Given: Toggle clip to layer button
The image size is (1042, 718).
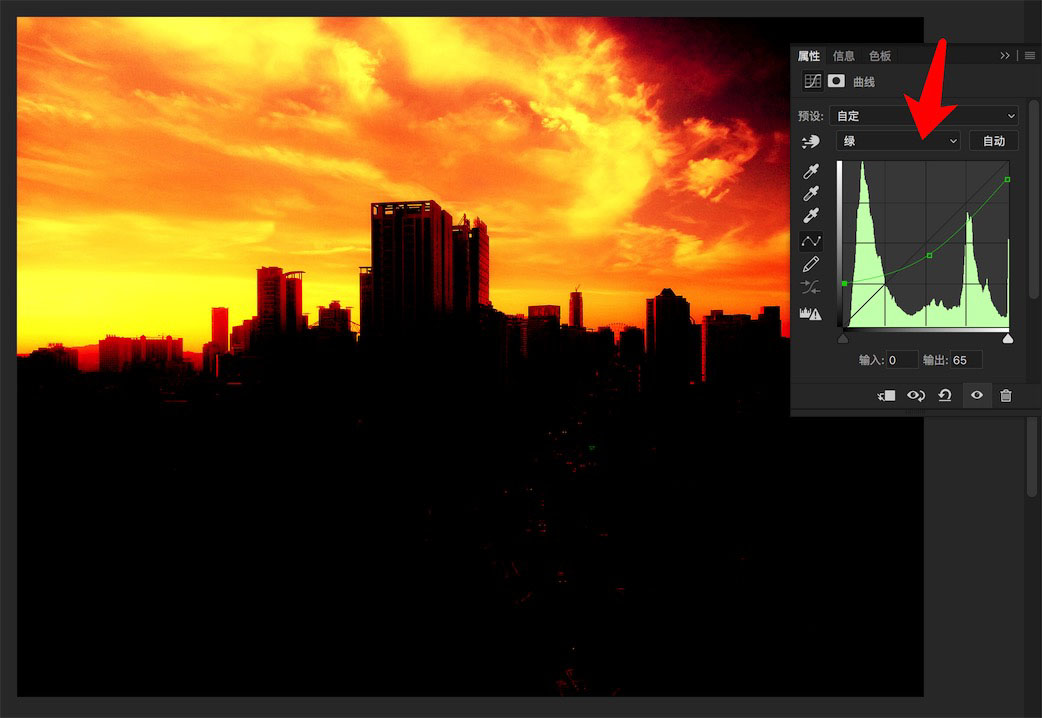Looking at the screenshot, I should [x=886, y=396].
